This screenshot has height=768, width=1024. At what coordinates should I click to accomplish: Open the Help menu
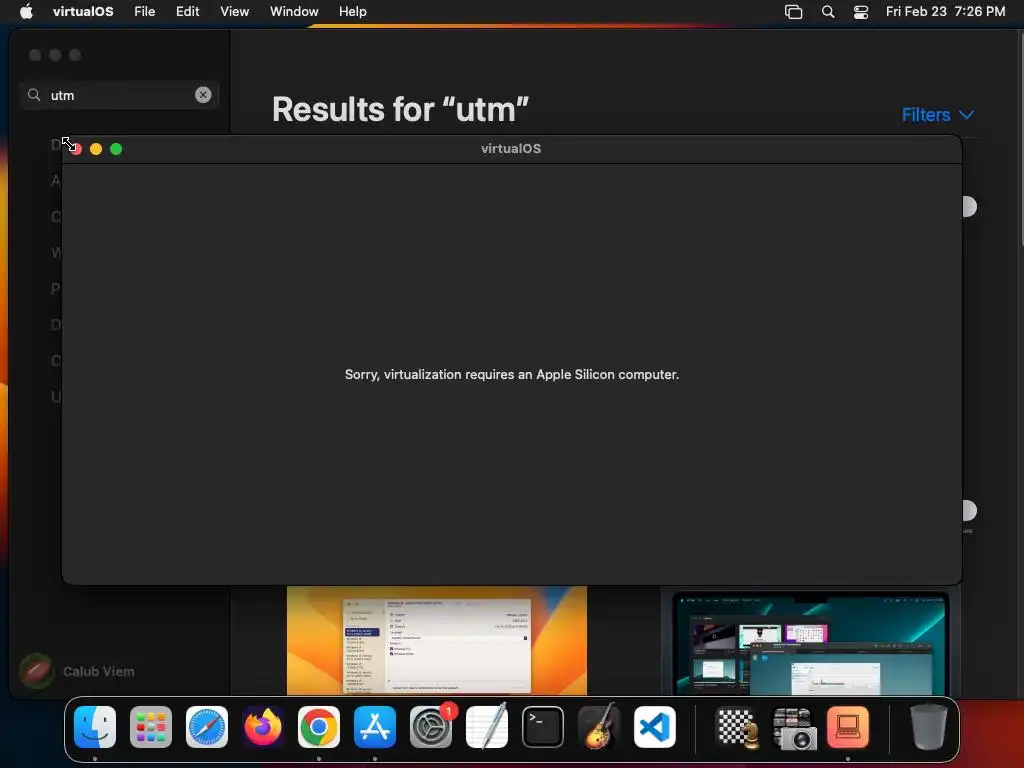tap(353, 11)
